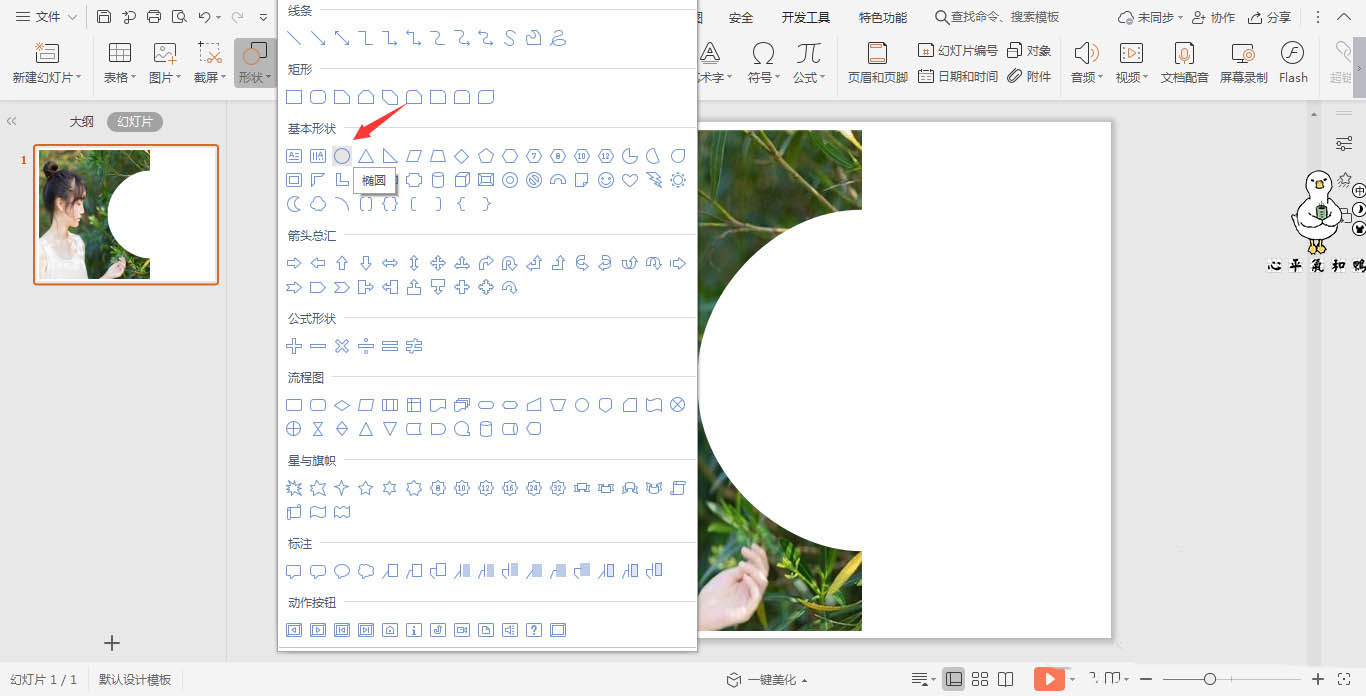Select the straight line shape under 线条

tap(294, 38)
